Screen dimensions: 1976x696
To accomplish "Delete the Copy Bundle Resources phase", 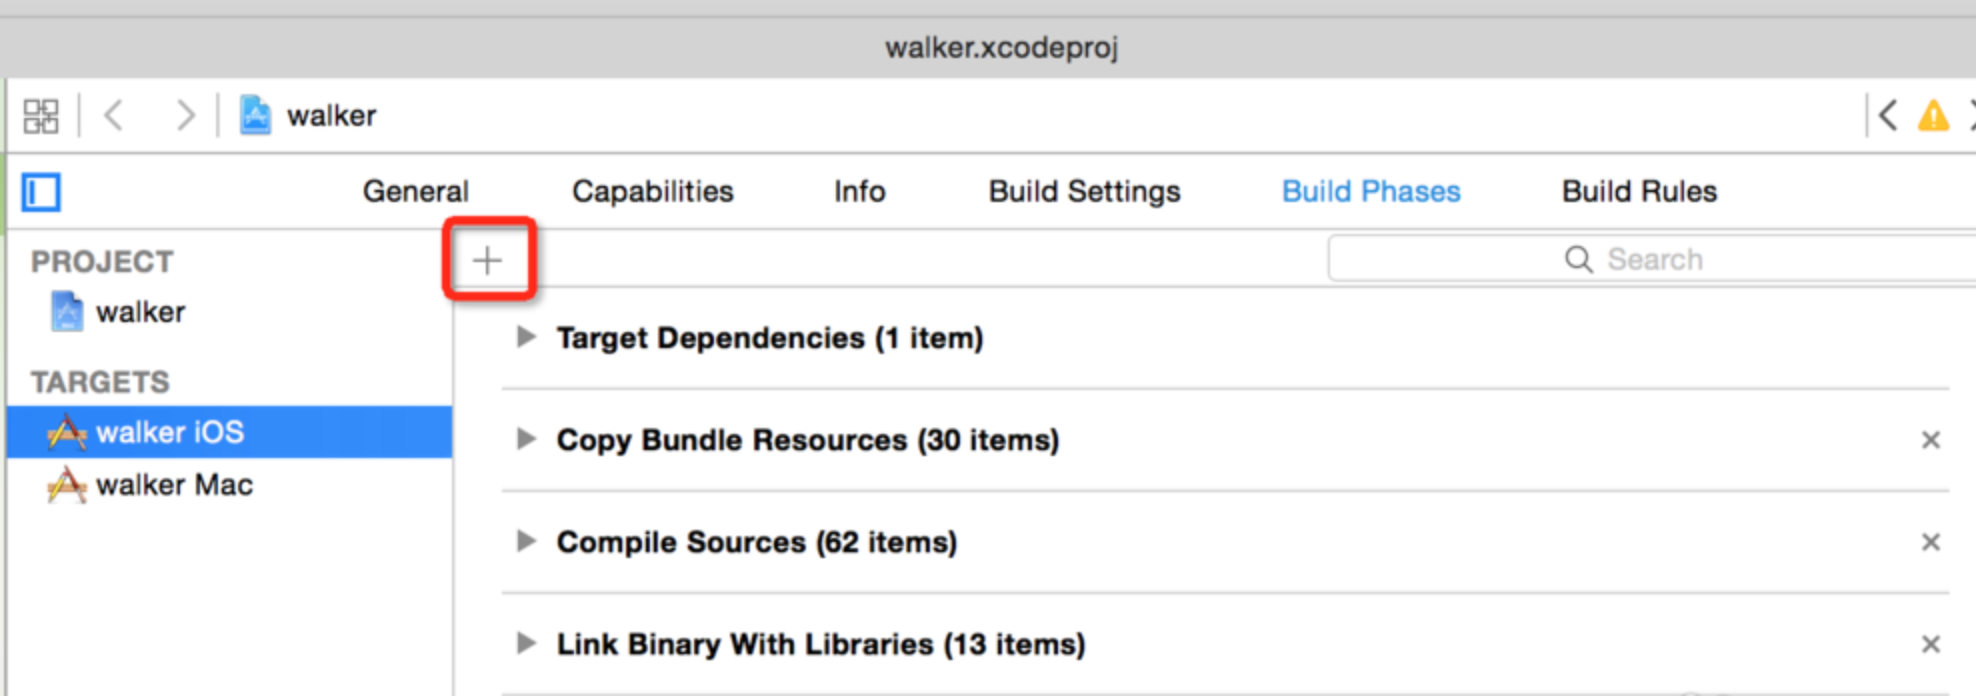I will pos(1931,440).
